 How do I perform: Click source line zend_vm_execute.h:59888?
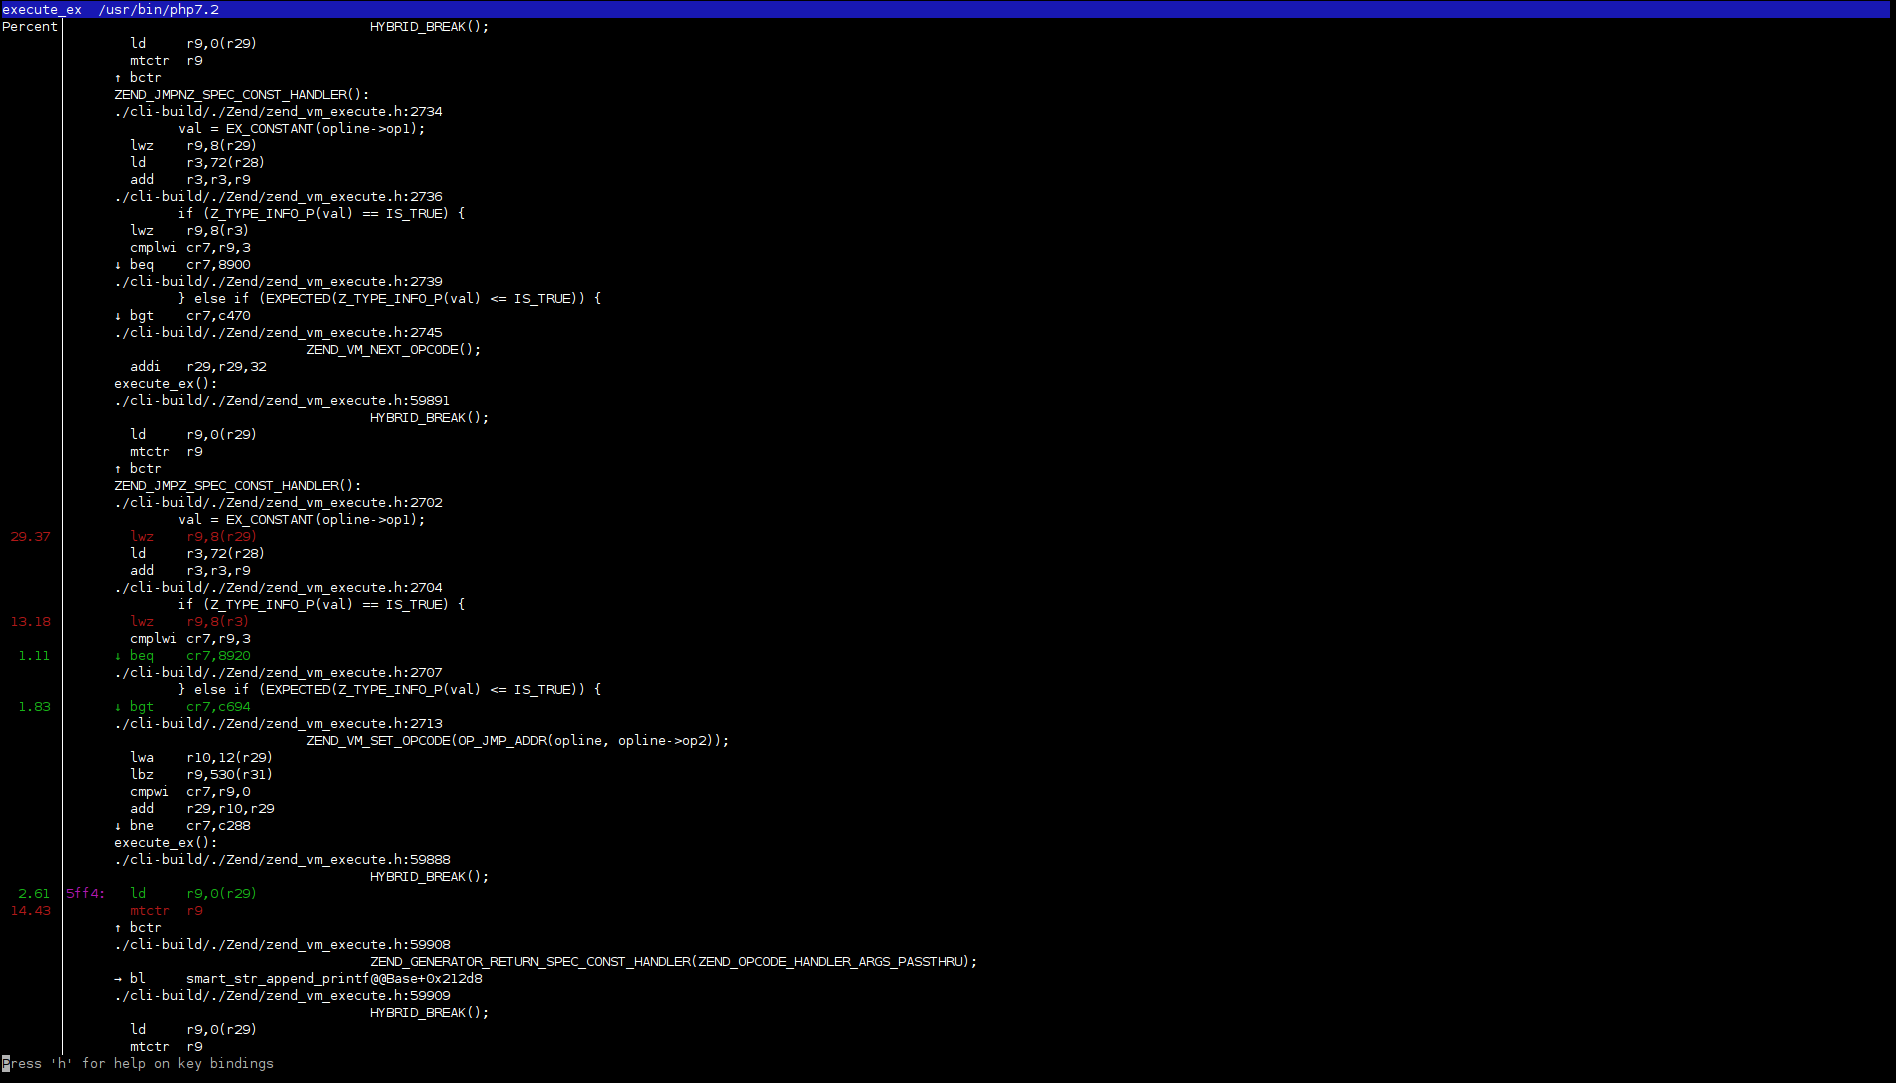tap(282, 859)
